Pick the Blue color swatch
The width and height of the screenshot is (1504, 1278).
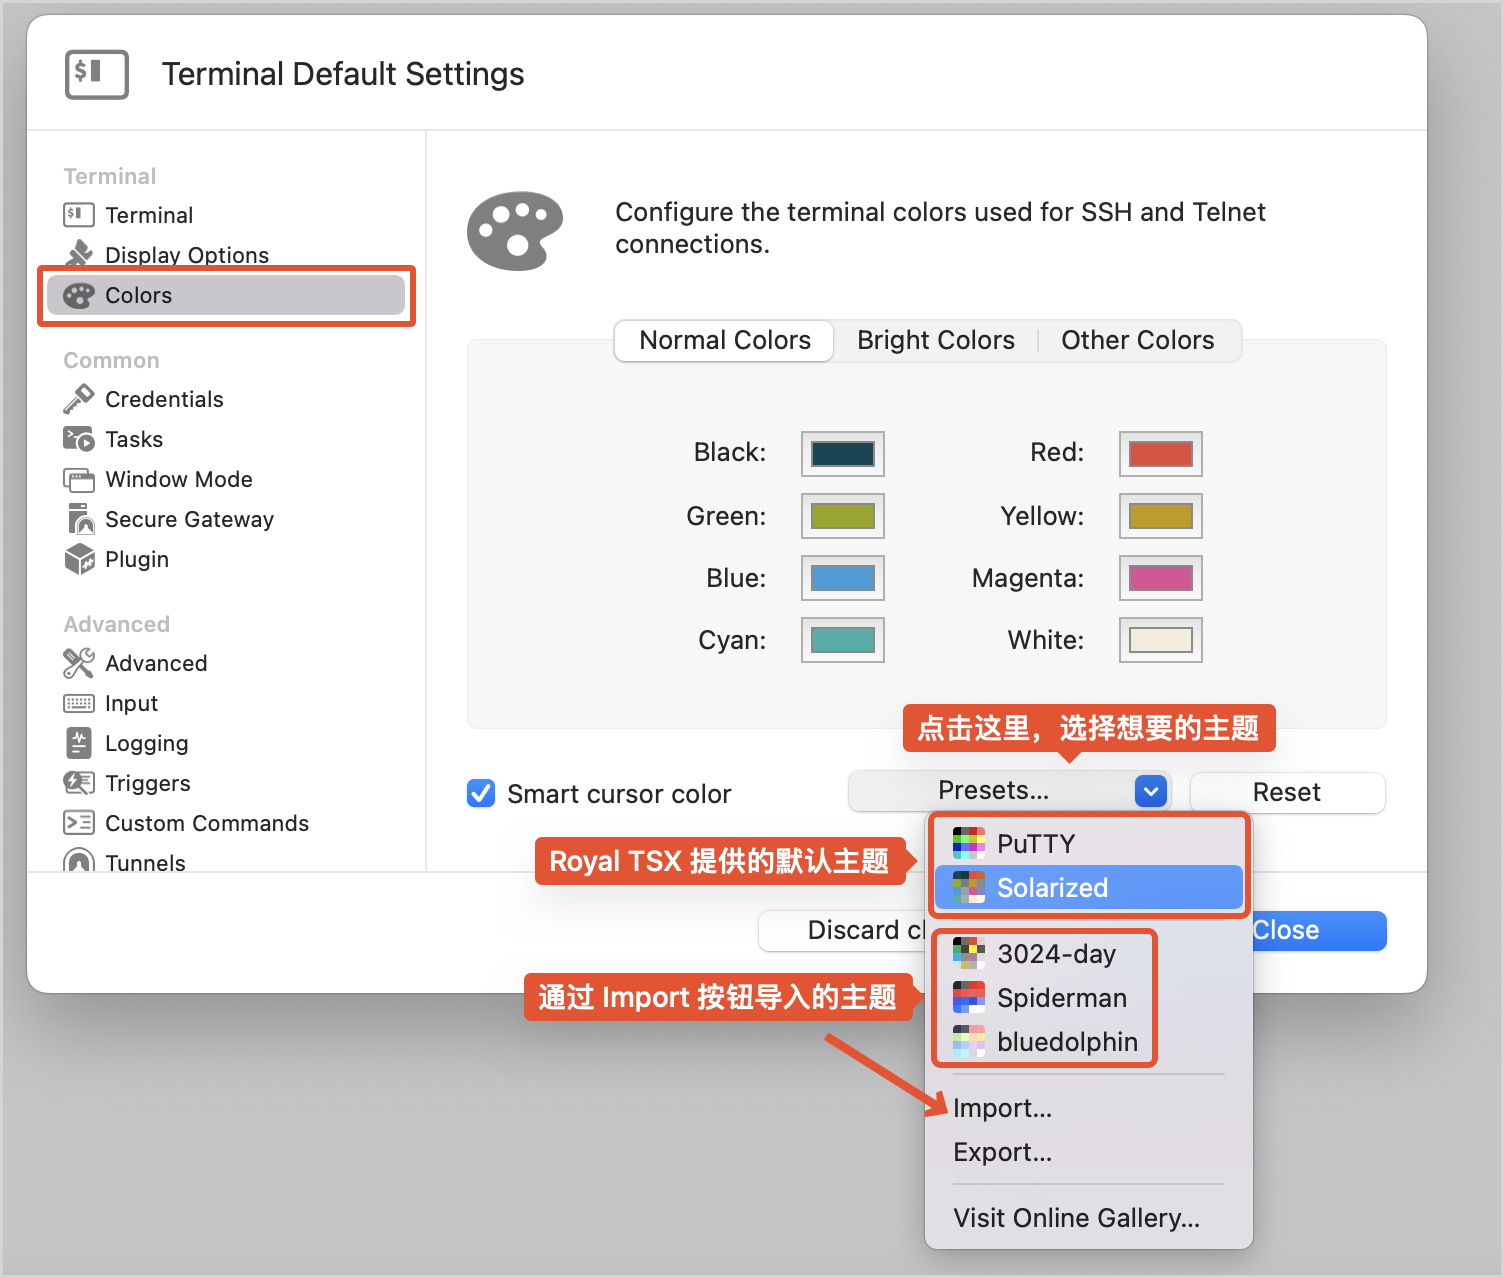coord(843,578)
